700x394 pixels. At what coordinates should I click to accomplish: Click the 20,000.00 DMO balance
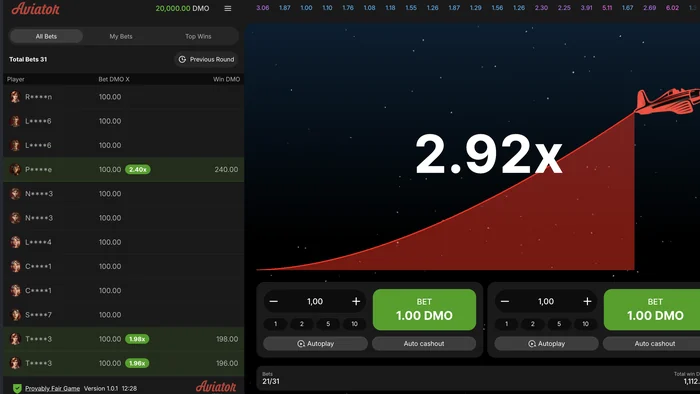click(182, 8)
